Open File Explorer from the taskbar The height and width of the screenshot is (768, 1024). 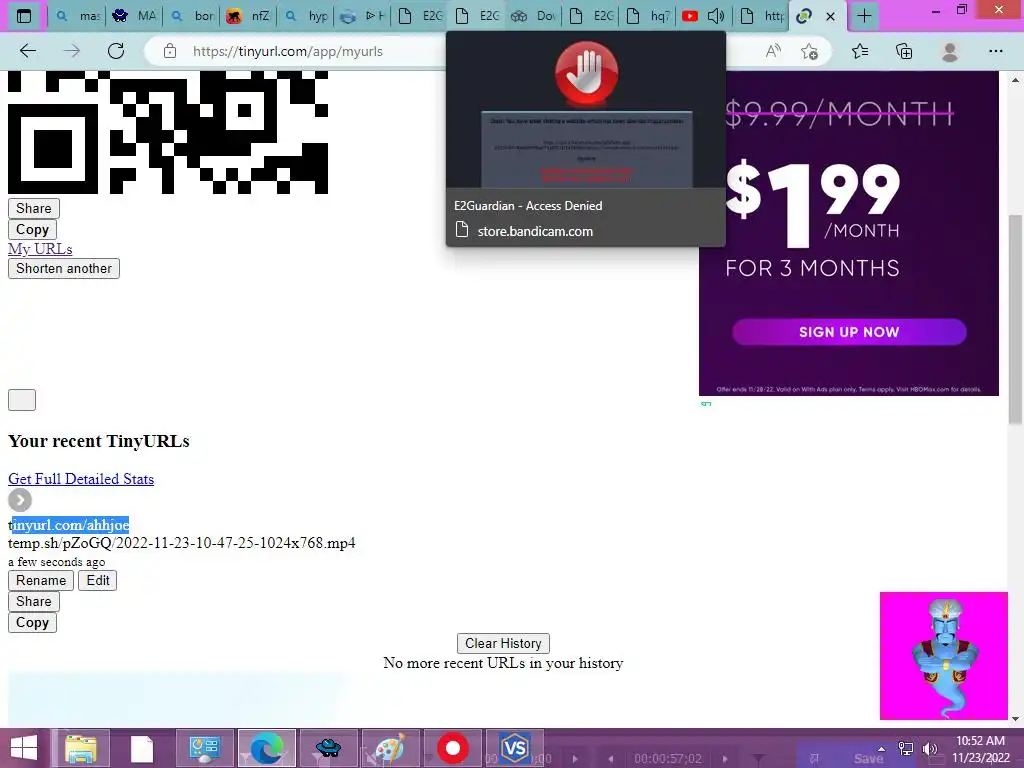(x=81, y=748)
